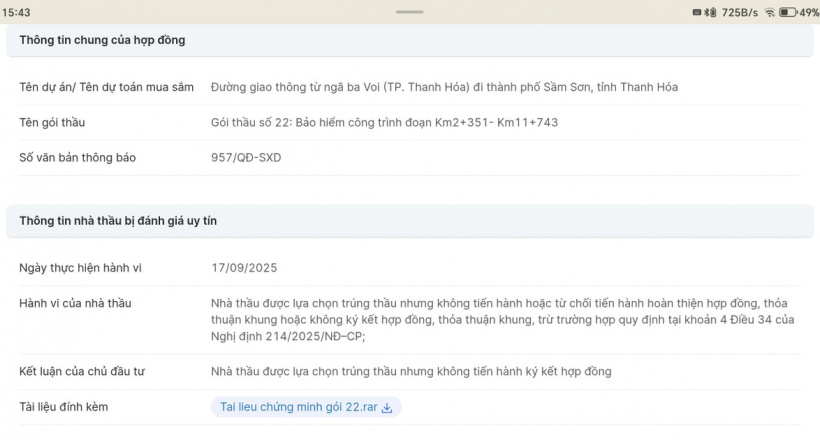This screenshot has width=820, height=440.
Task: Tap the 725B/s network speed indicator
Action: click(740, 12)
